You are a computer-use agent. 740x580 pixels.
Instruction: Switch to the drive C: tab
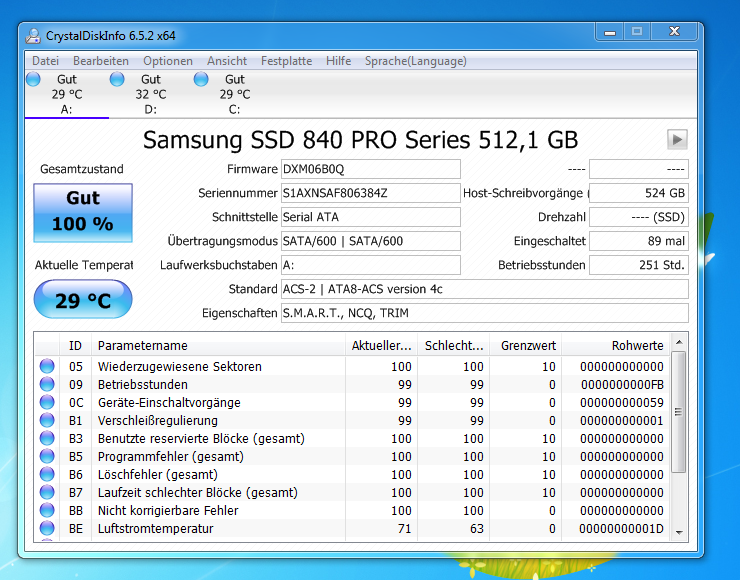(x=235, y=94)
